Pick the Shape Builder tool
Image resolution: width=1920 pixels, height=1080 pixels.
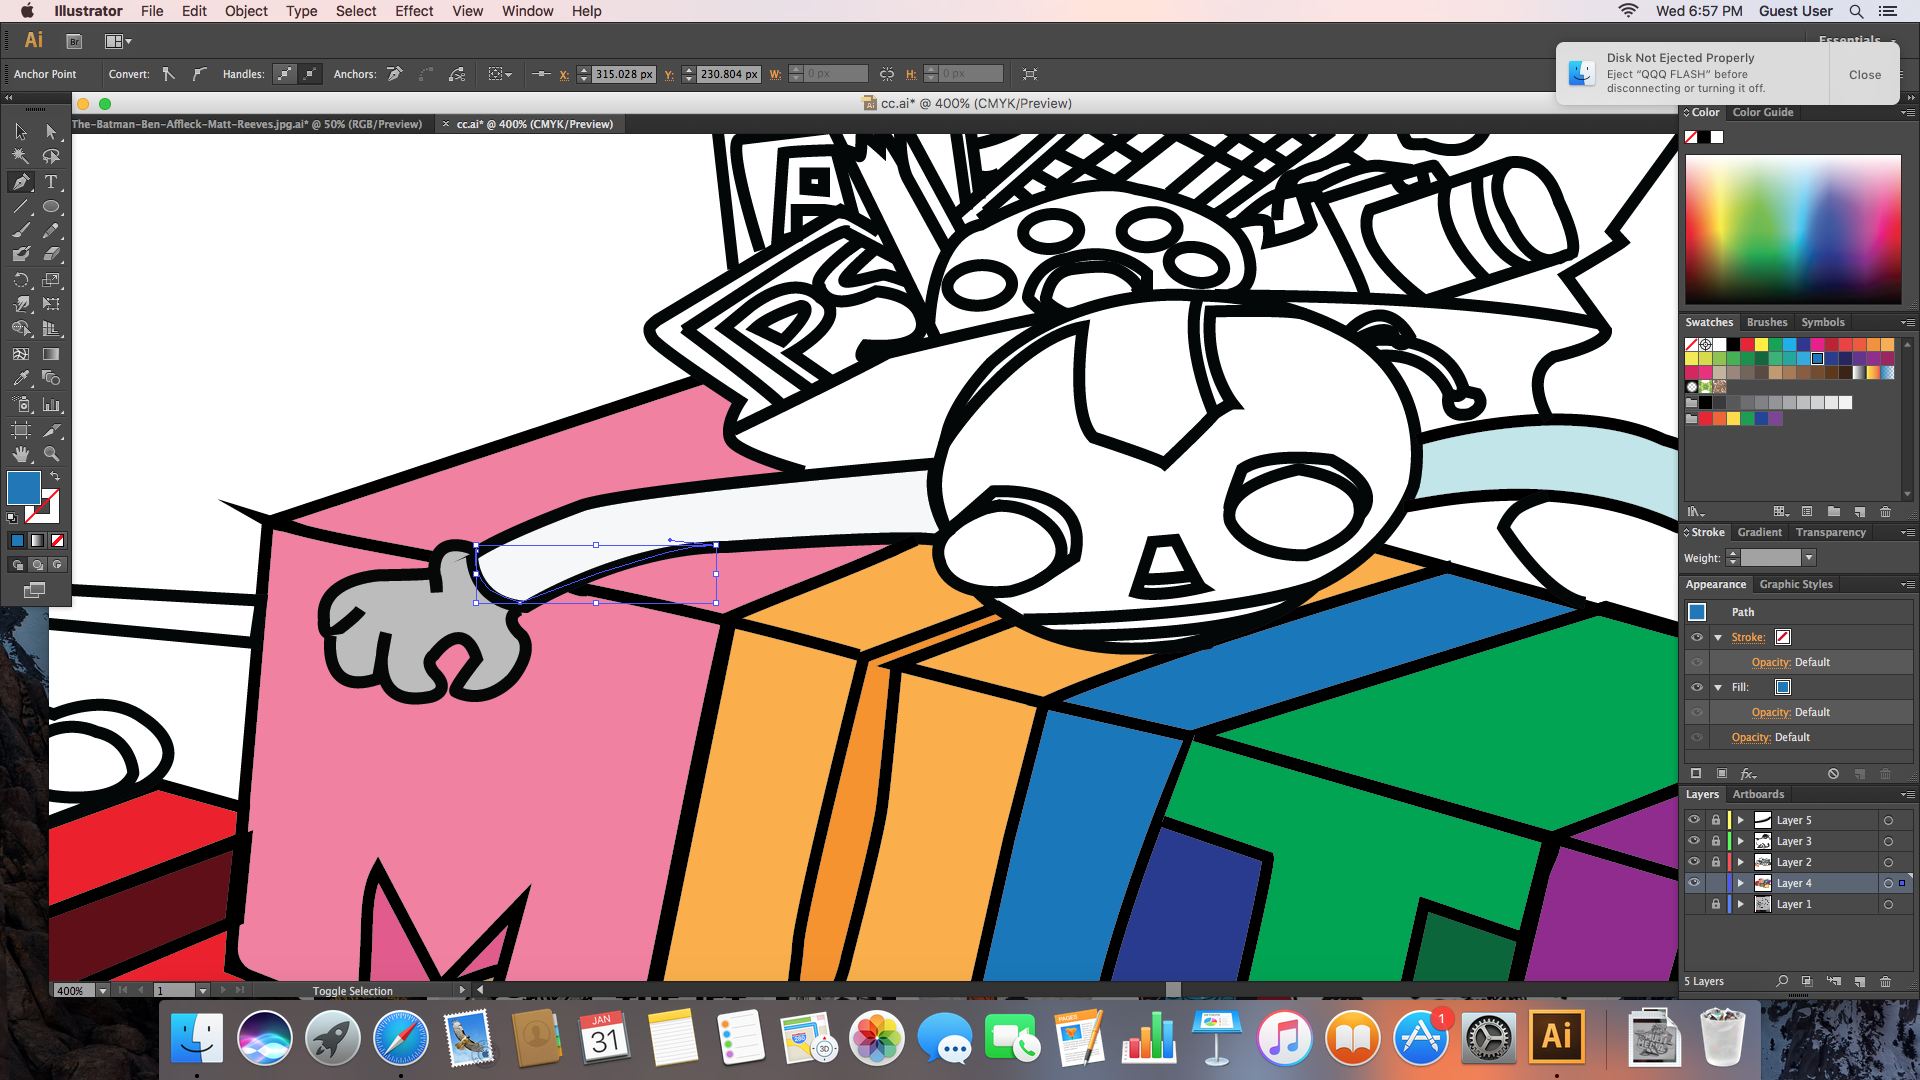pyautogui.click(x=21, y=329)
